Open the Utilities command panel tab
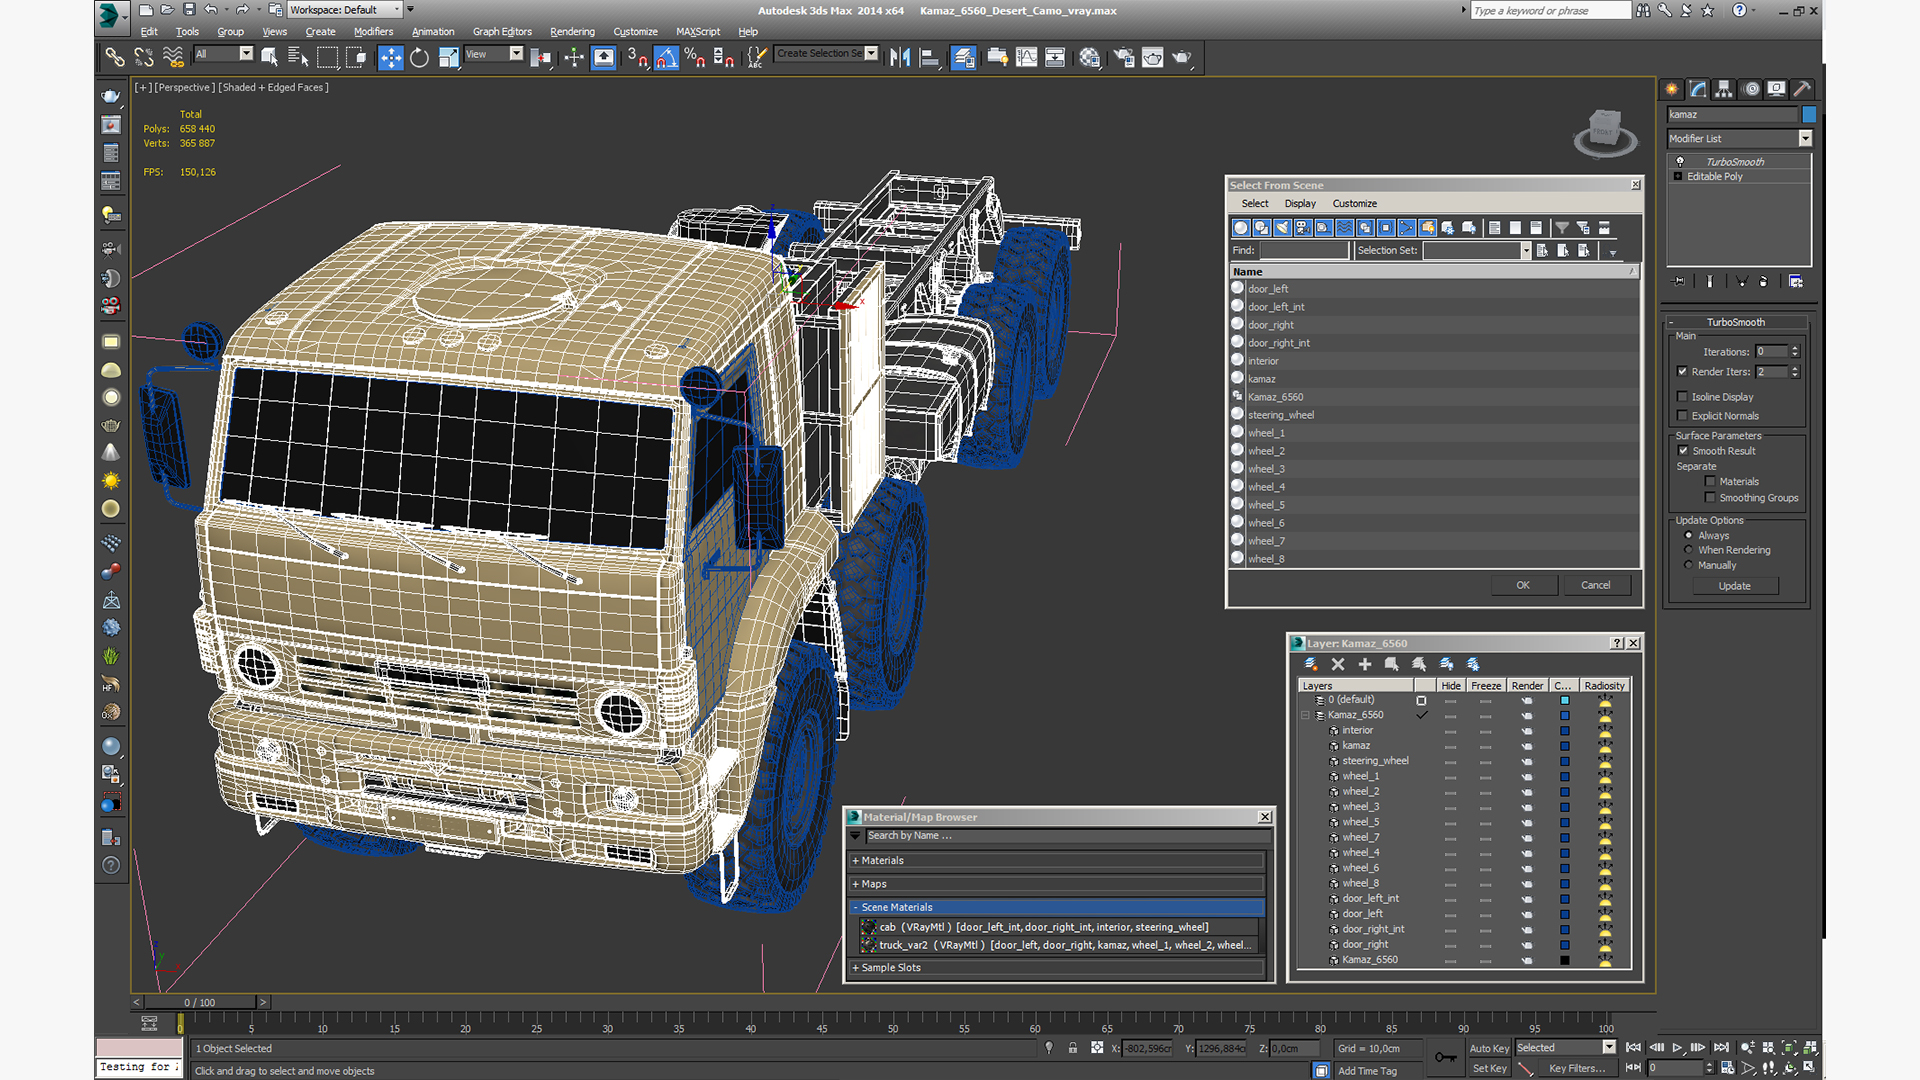Screen dimensions: 1920x1080 click(x=1802, y=89)
